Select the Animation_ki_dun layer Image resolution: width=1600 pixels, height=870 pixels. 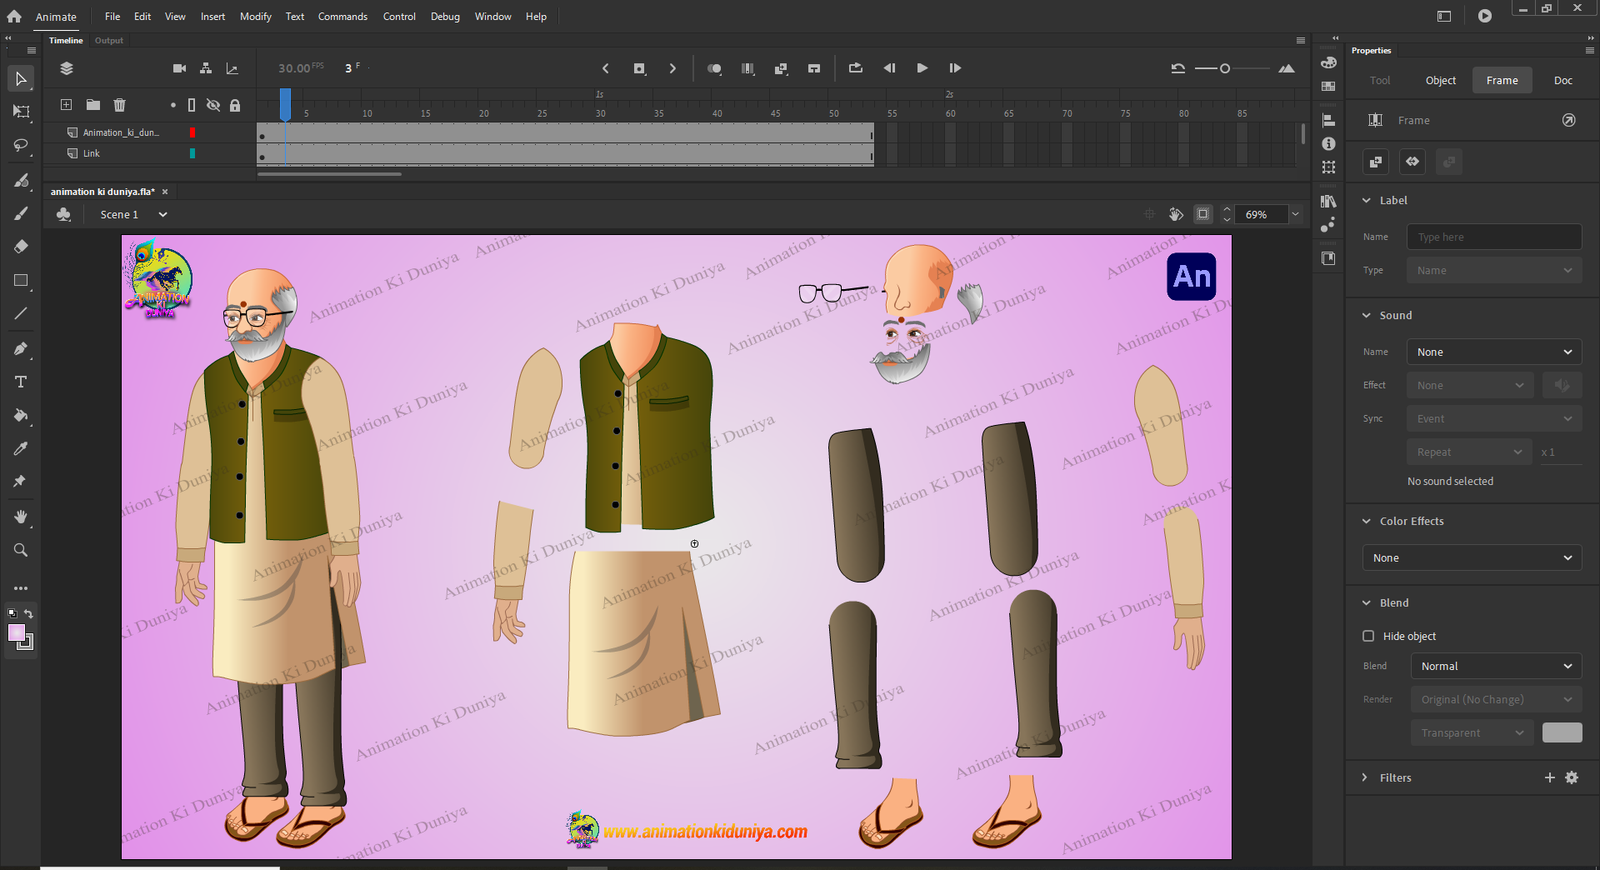(x=120, y=132)
